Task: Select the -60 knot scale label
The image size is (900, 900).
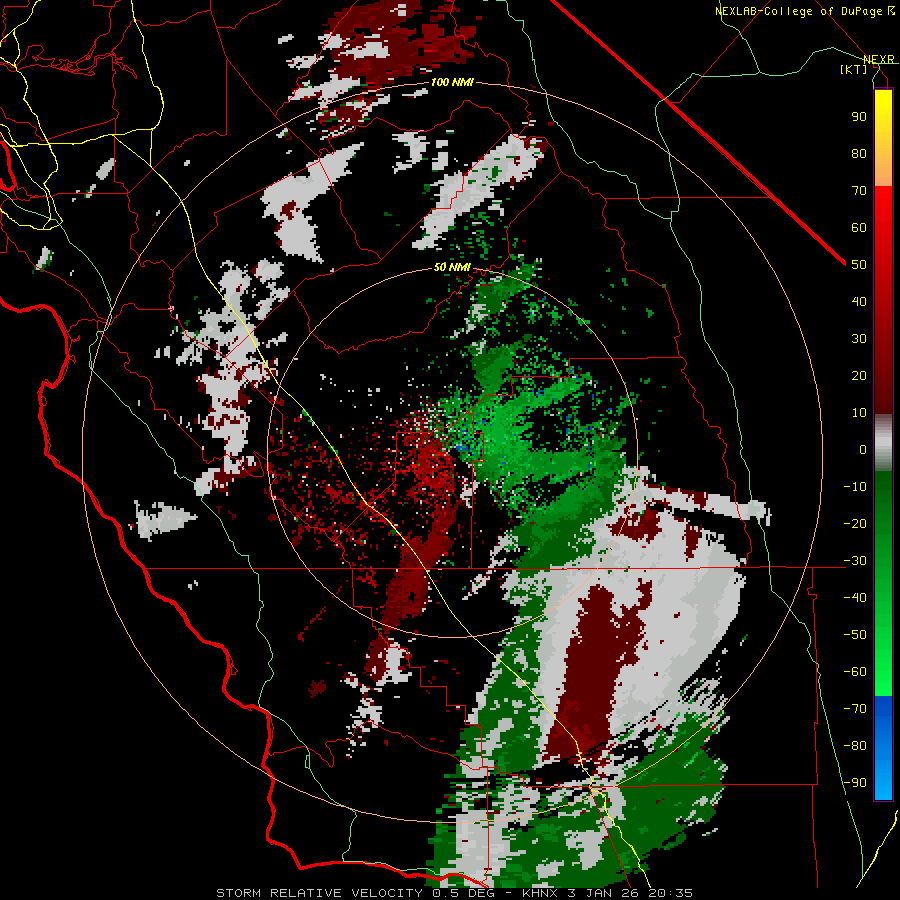Action: pyautogui.click(x=855, y=672)
